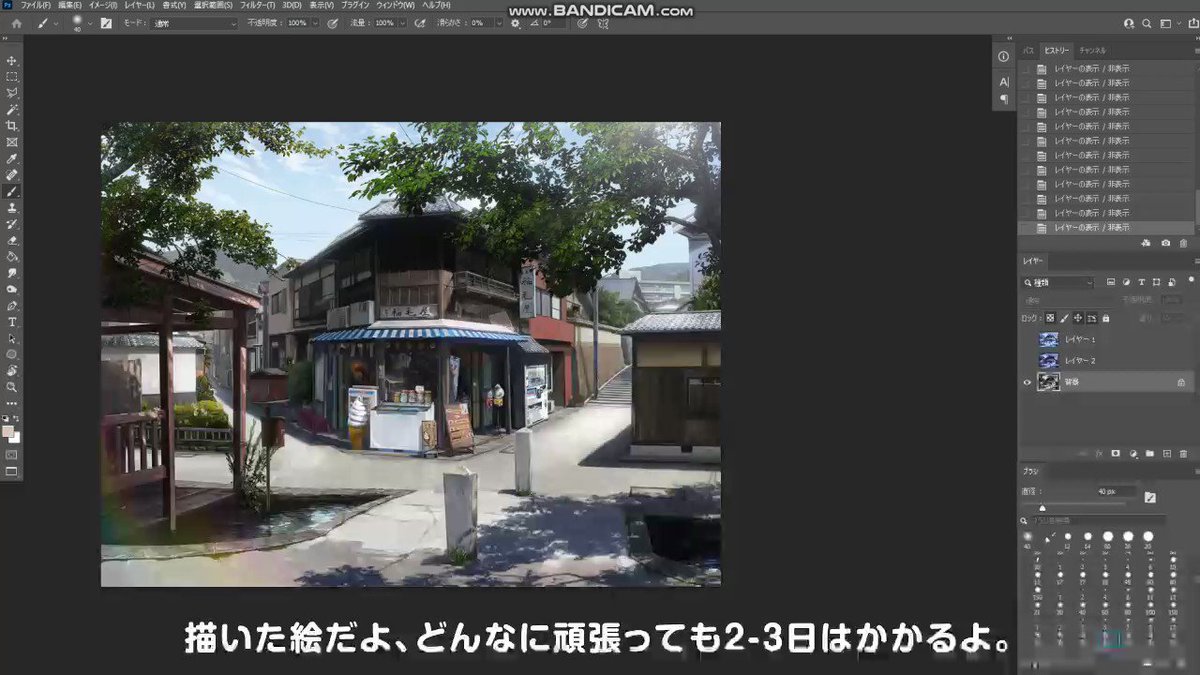The height and width of the screenshot is (675, 1200).
Task: Filter for pixel layers icon
Action: point(1111,282)
